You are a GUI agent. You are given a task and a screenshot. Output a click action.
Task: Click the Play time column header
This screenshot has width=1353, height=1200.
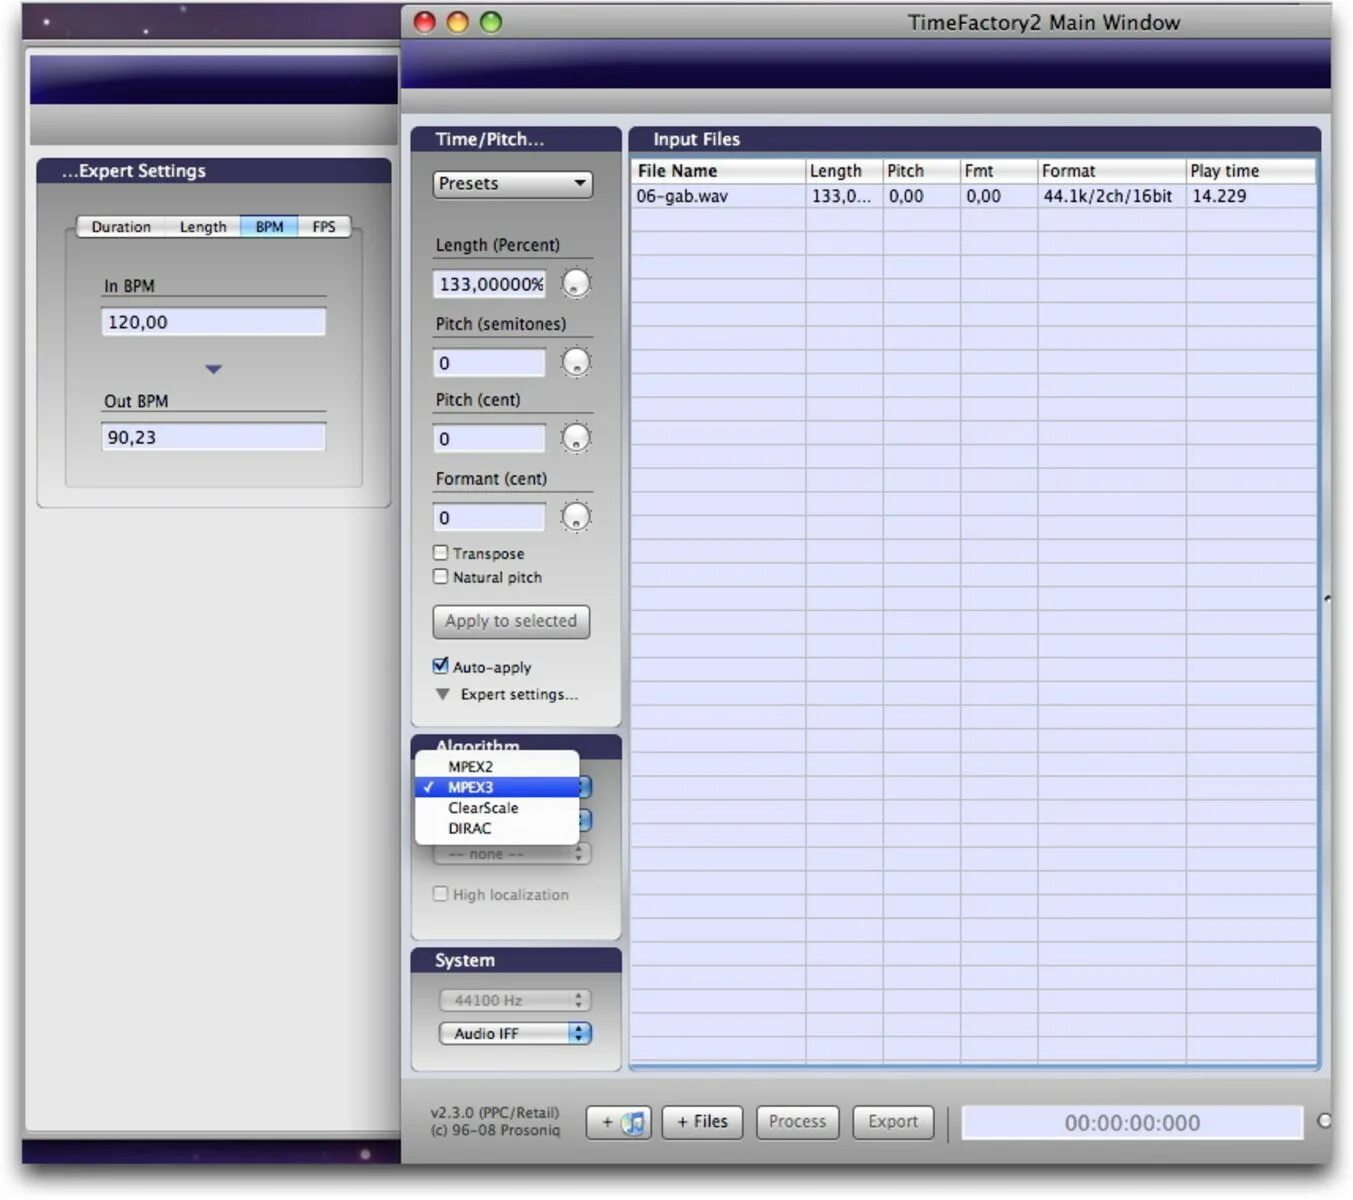coord(1251,171)
